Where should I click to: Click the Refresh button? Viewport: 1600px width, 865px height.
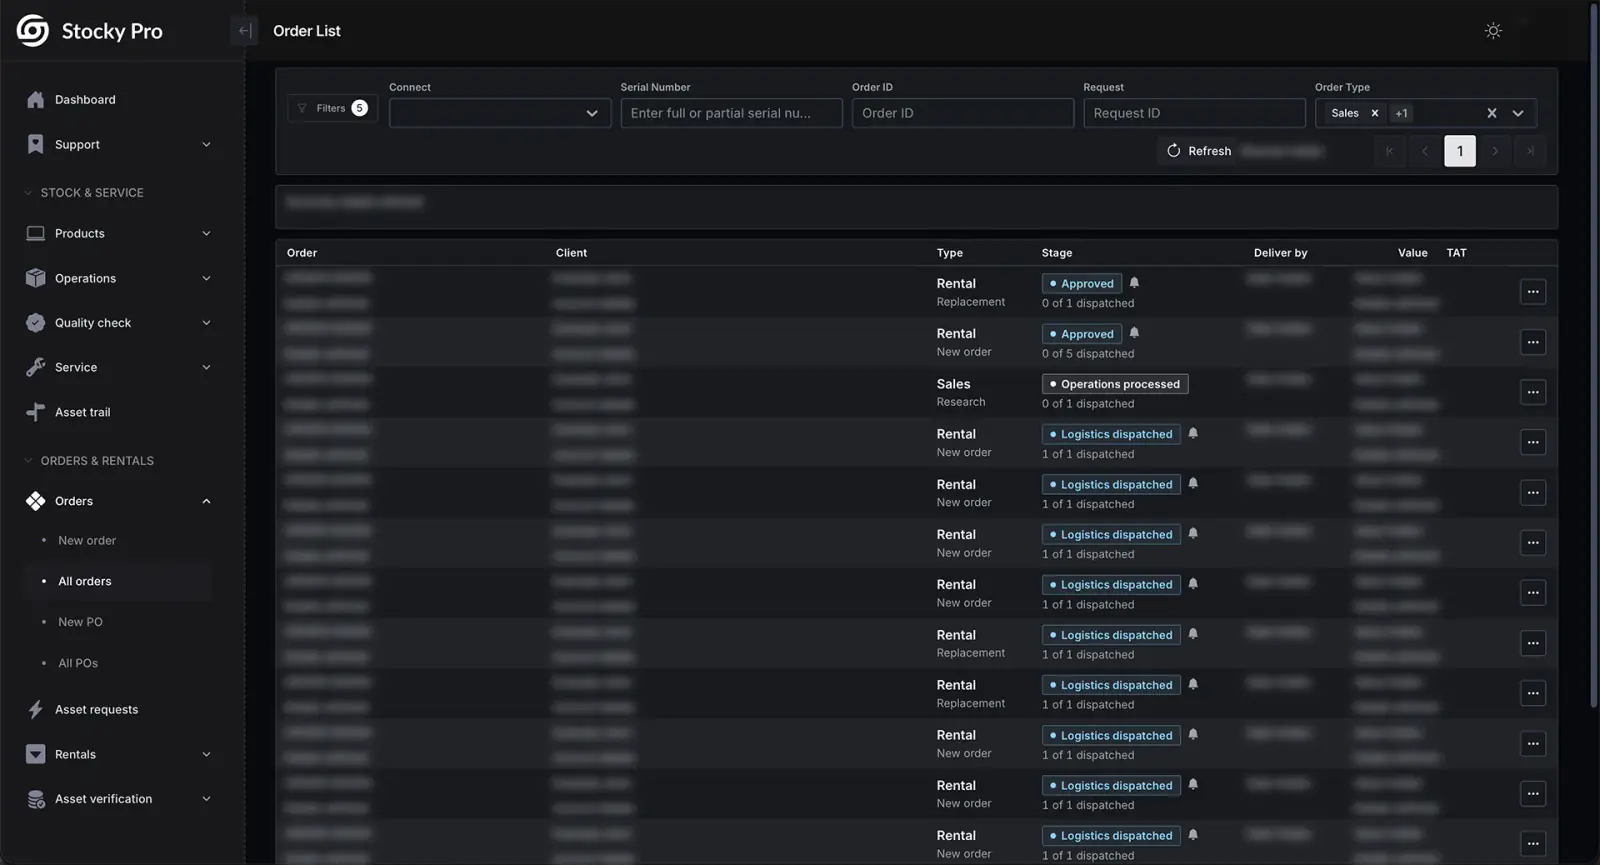1199,151
